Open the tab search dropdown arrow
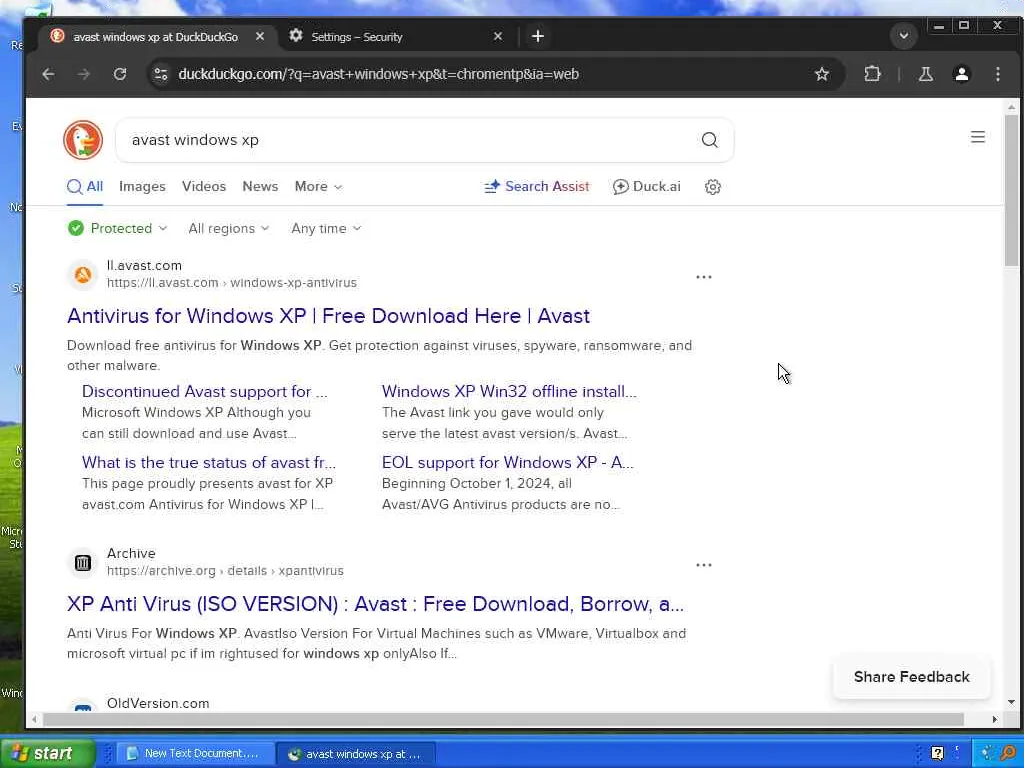The image size is (1024, 768). coord(904,36)
